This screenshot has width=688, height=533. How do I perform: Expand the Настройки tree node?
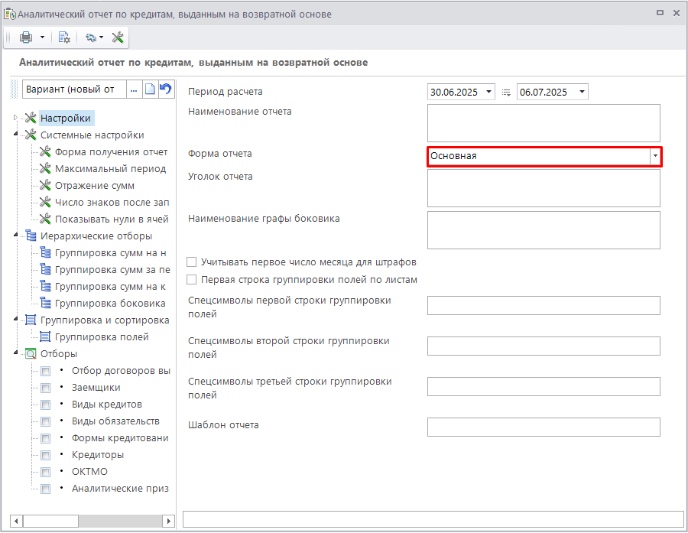[15, 118]
